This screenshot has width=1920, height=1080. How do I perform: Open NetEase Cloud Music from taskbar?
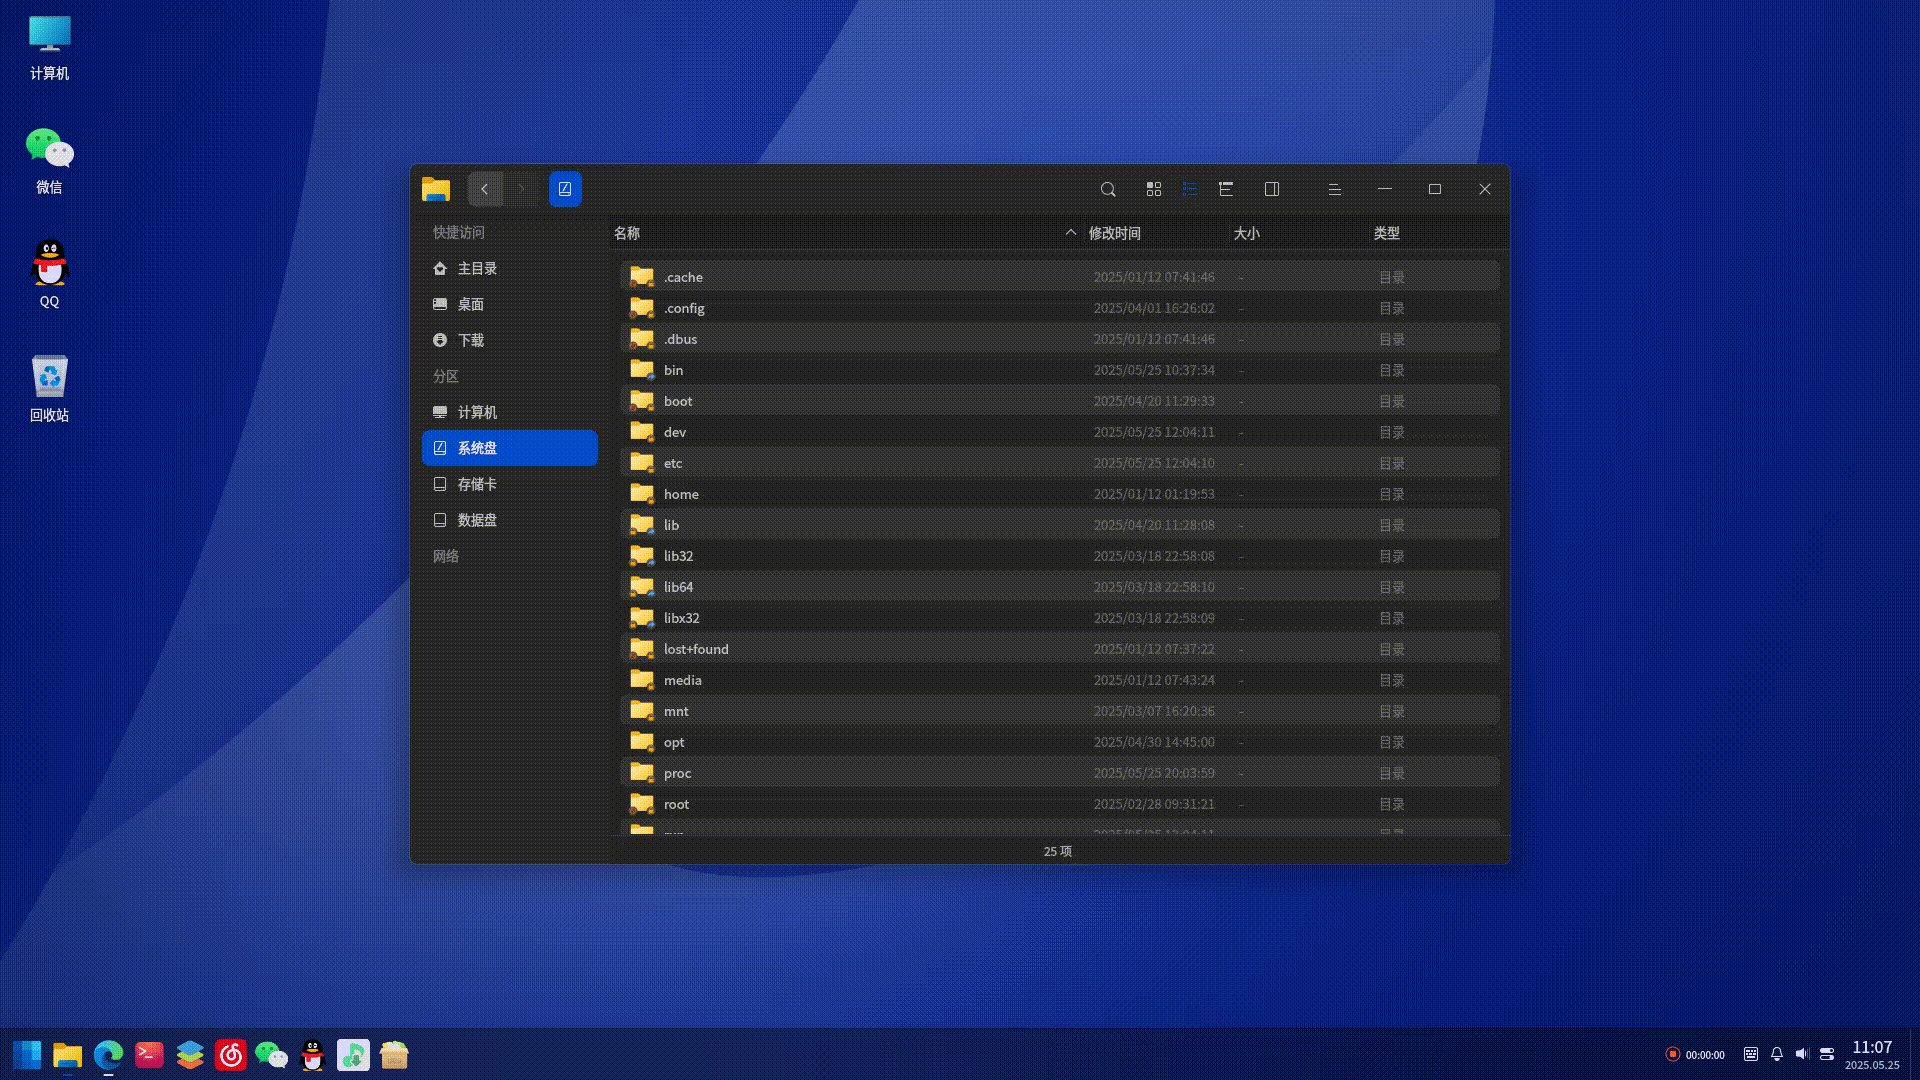(x=231, y=1055)
